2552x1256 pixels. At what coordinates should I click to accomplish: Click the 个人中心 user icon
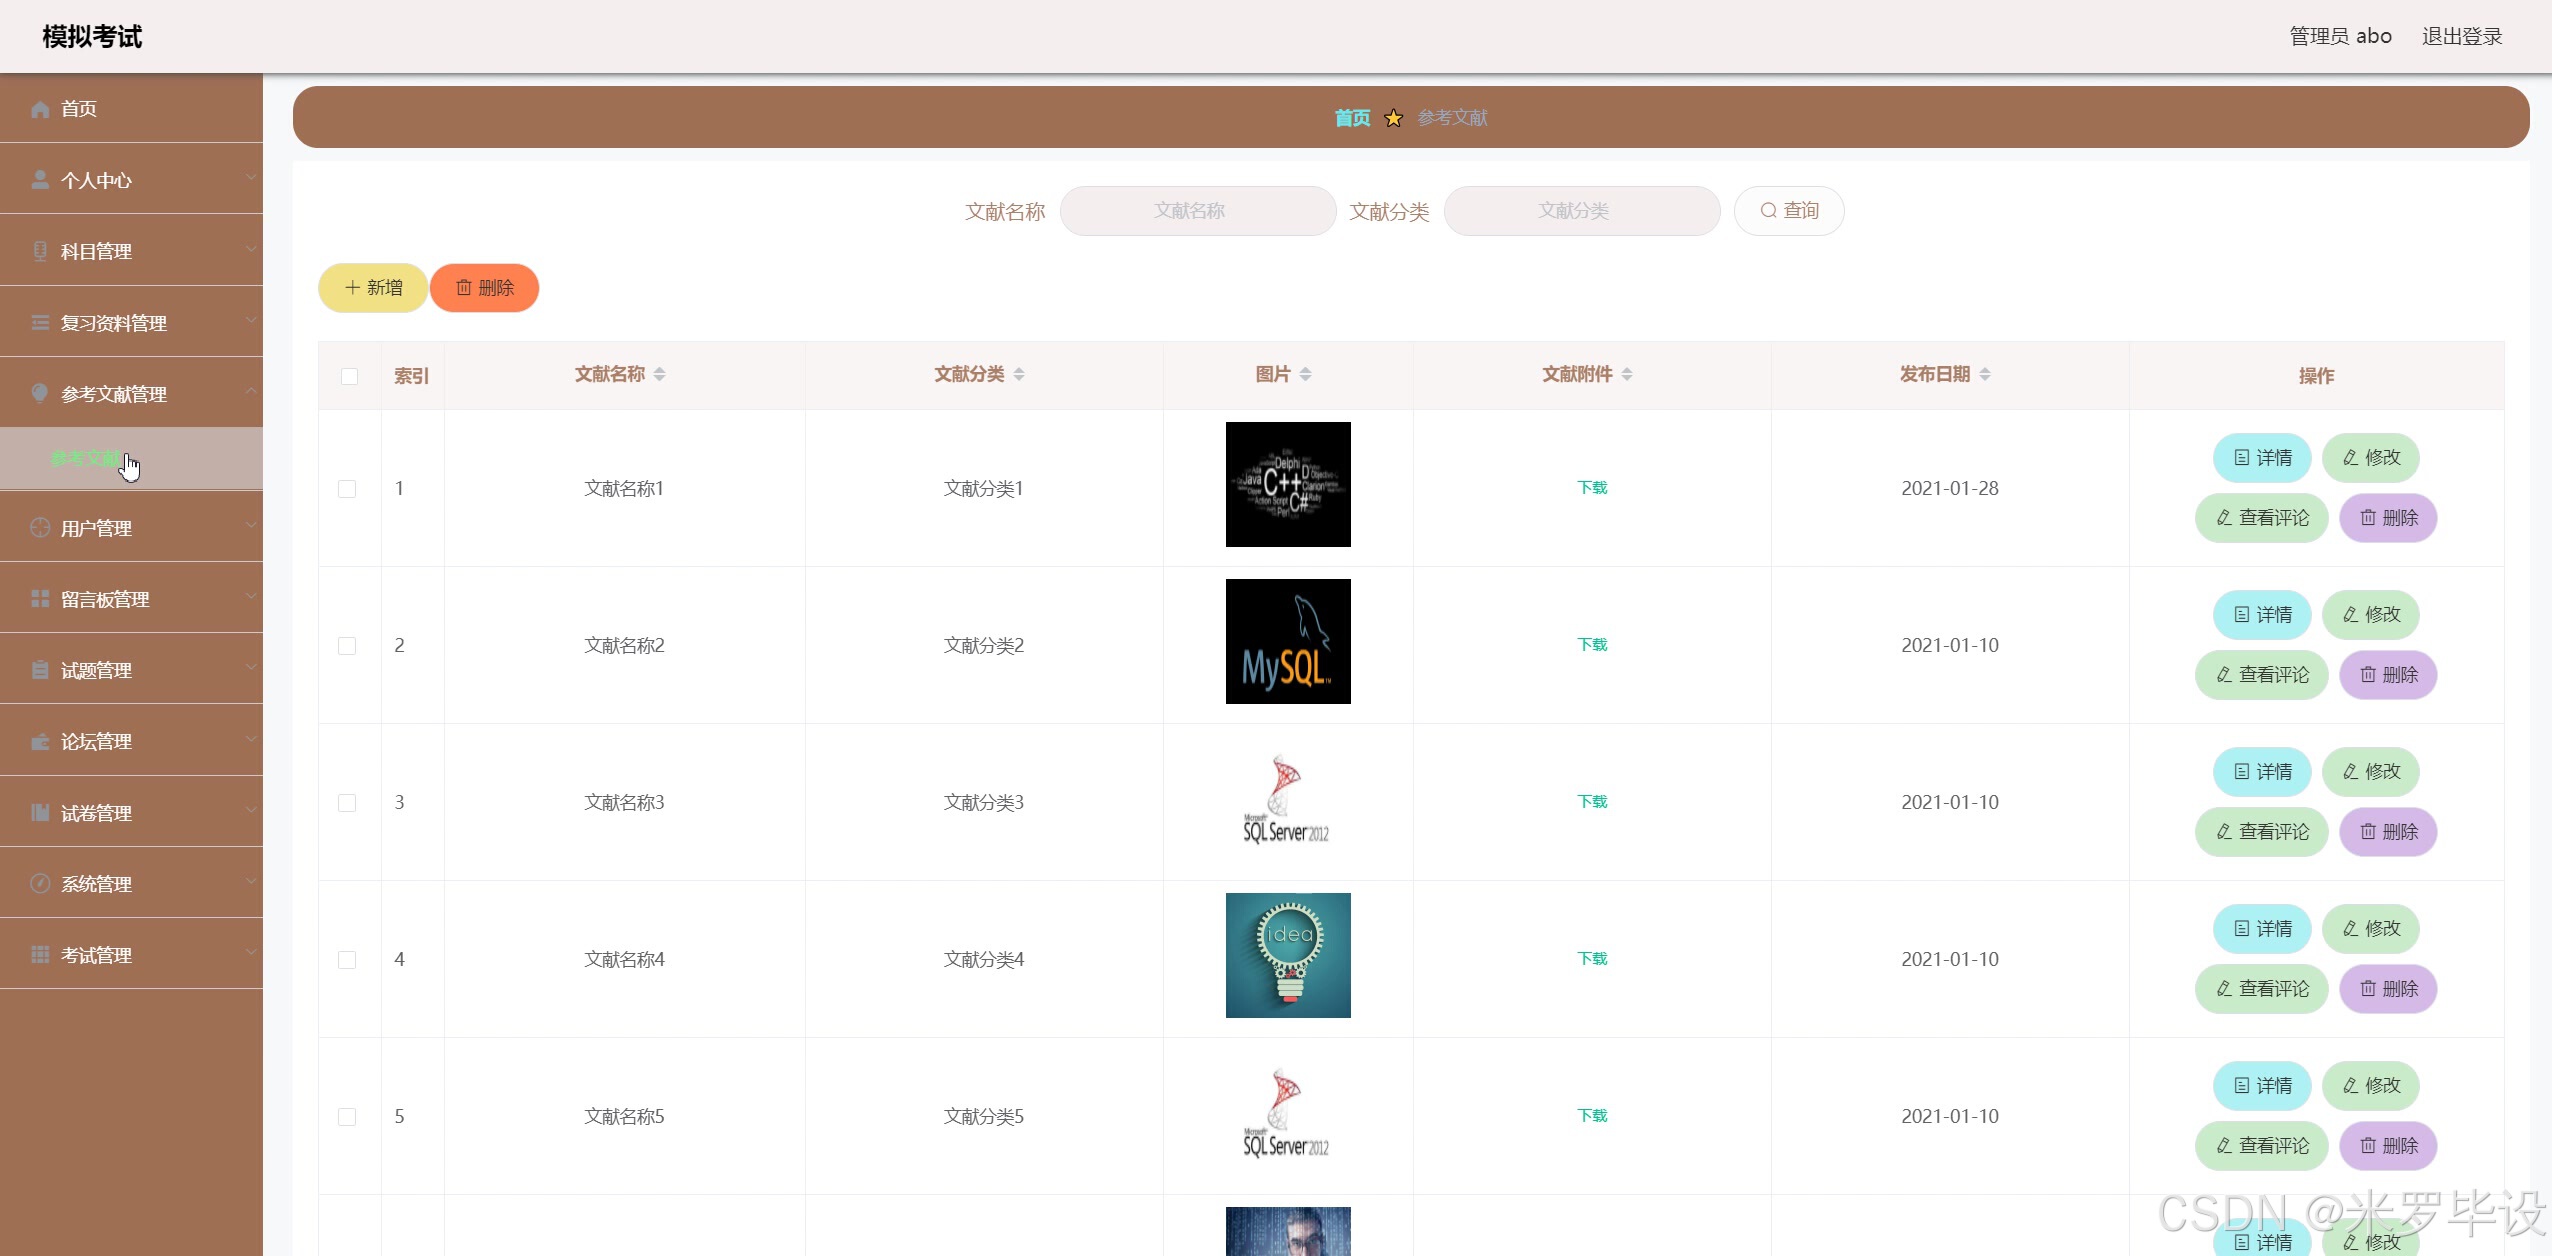(40, 180)
